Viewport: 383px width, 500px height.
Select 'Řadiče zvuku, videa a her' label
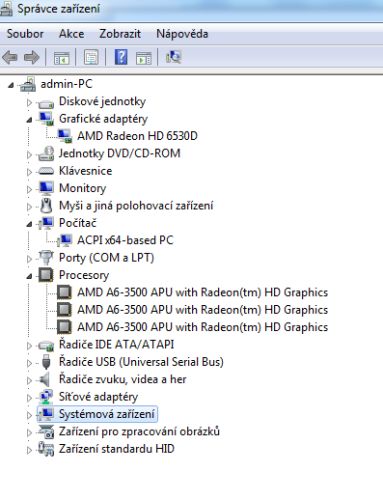point(122,379)
